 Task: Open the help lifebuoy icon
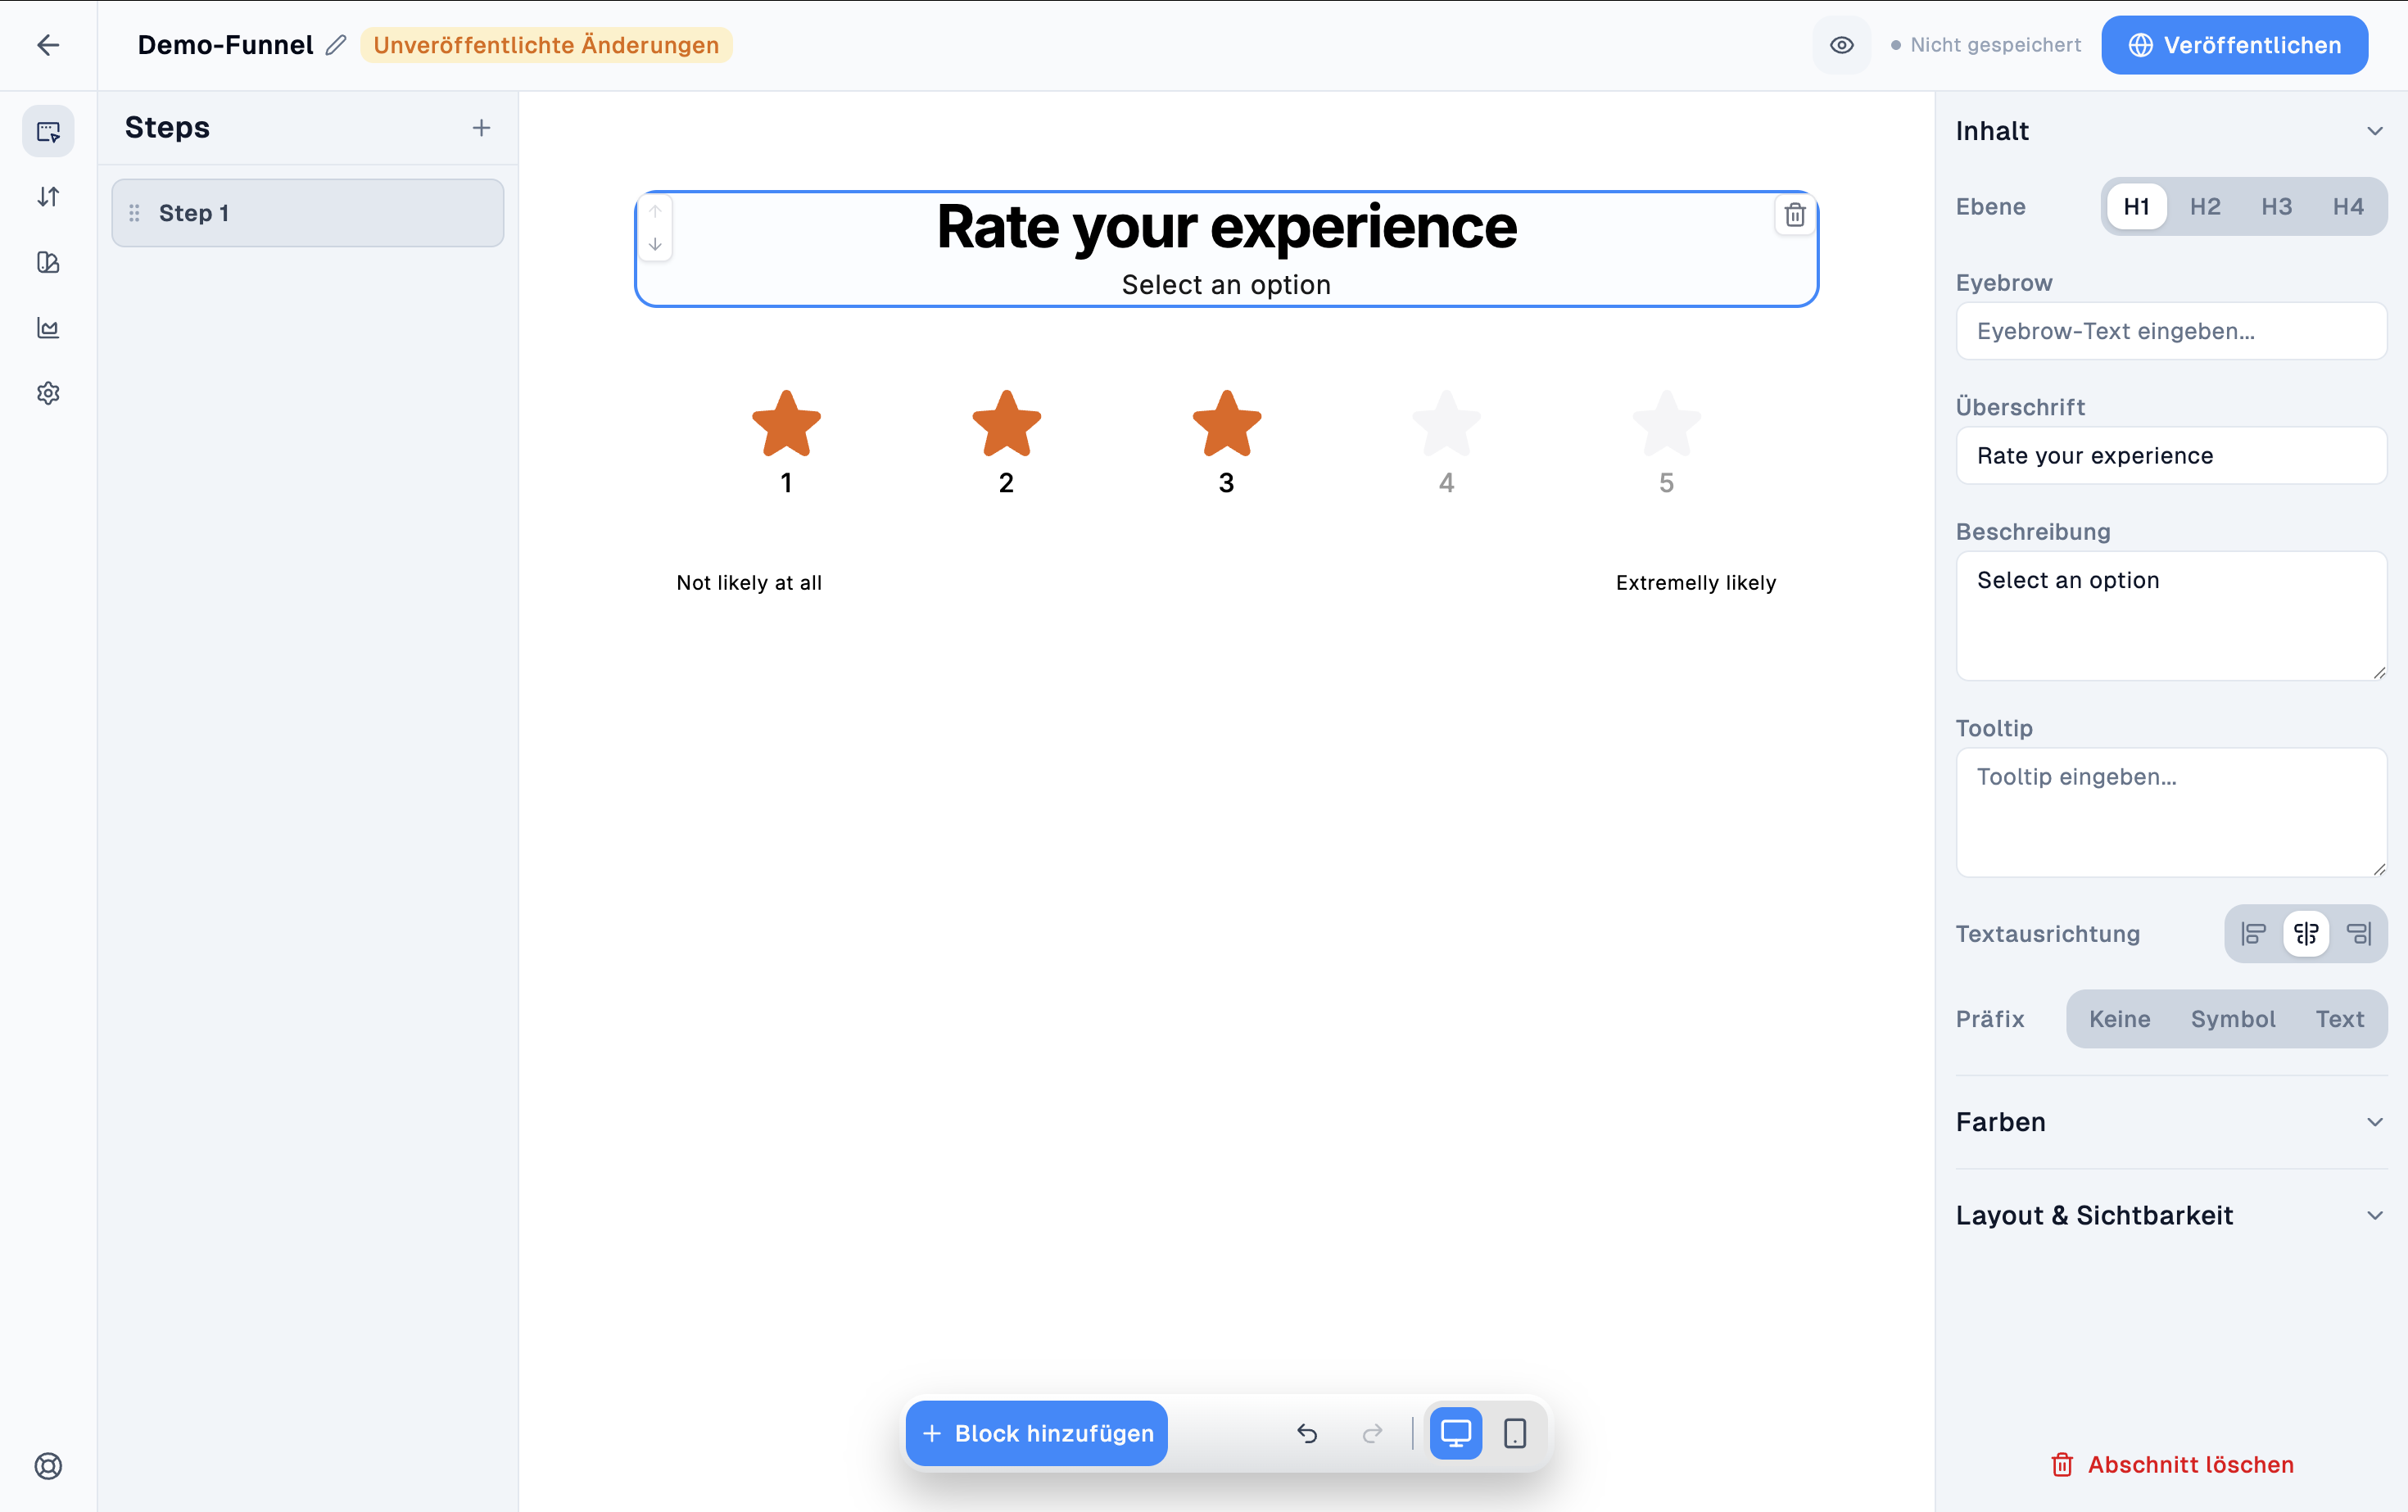(48, 1465)
